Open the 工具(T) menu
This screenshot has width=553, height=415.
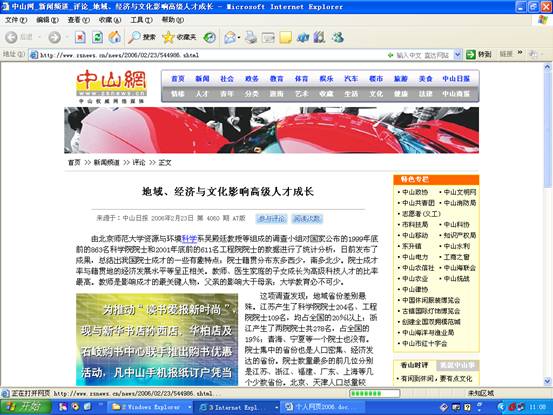click(141, 20)
